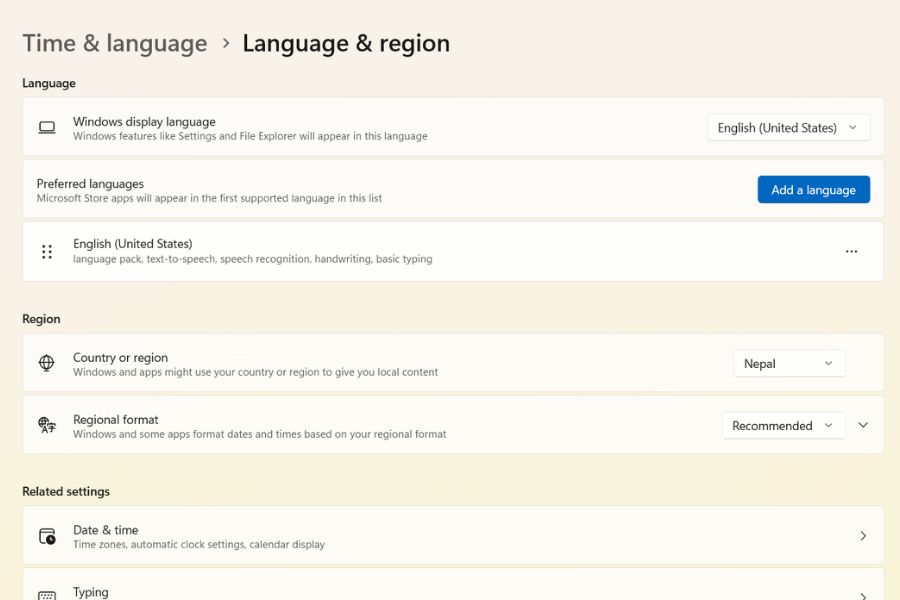The image size is (900, 600).
Task: Click the chevron arrow on Date & time row
Action: pos(863,536)
